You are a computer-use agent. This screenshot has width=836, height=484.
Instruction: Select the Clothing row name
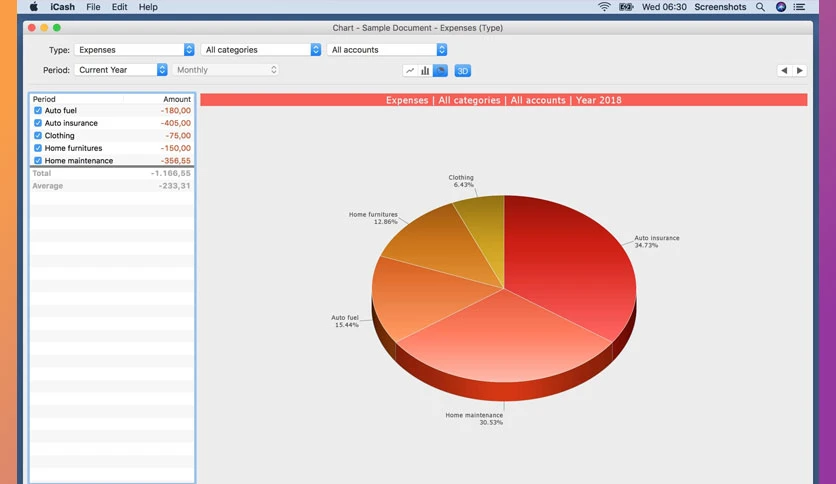click(59, 135)
